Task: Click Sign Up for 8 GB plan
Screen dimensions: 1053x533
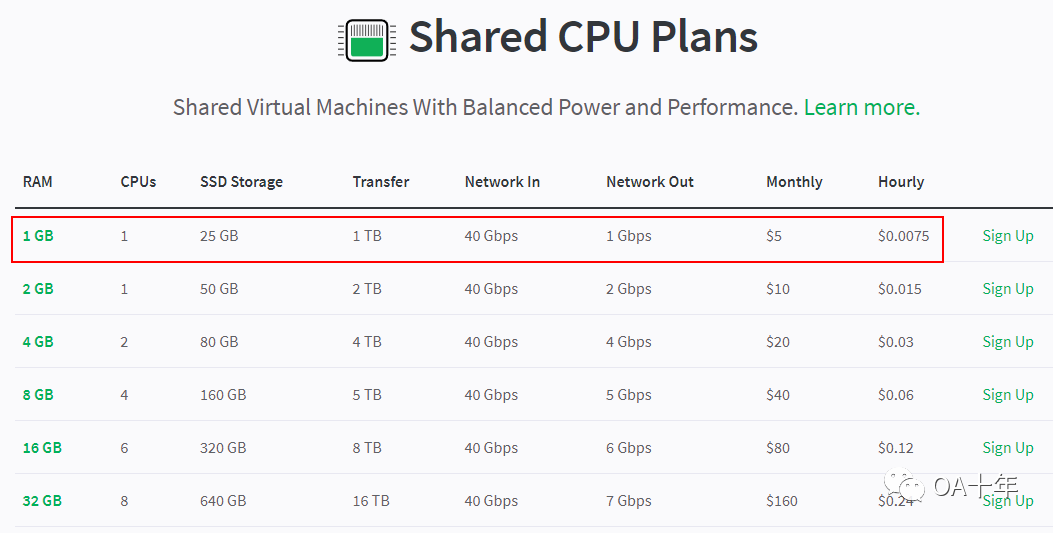Action: [x=1007, y=395]
